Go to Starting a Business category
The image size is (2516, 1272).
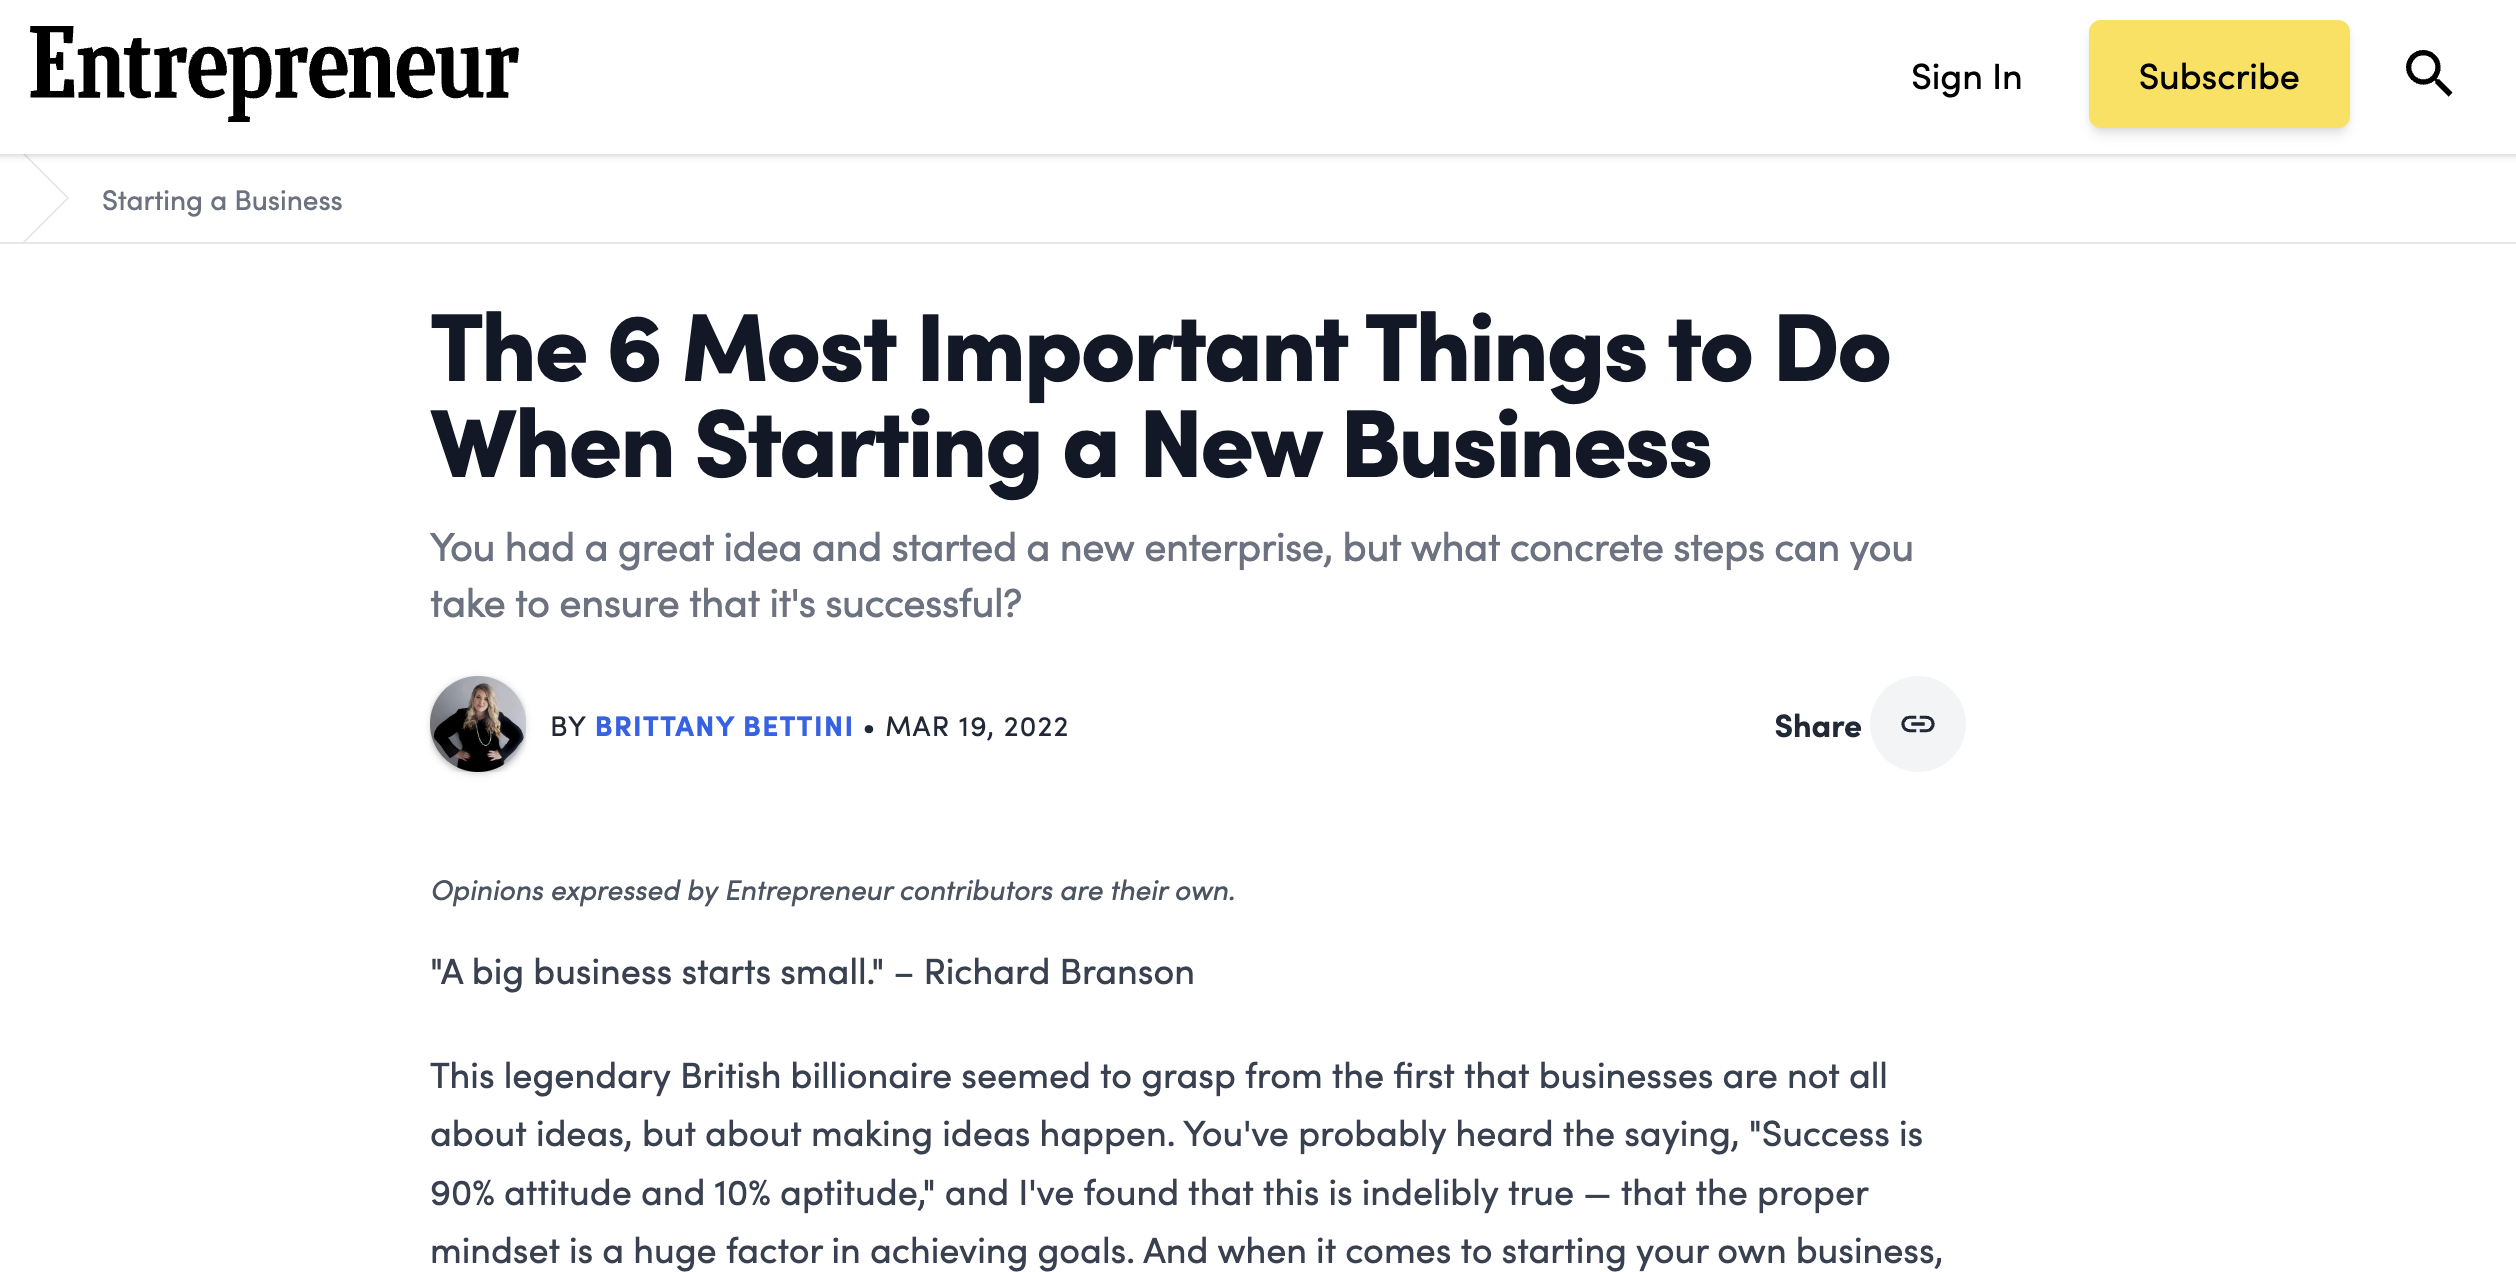tap(222, 201)
